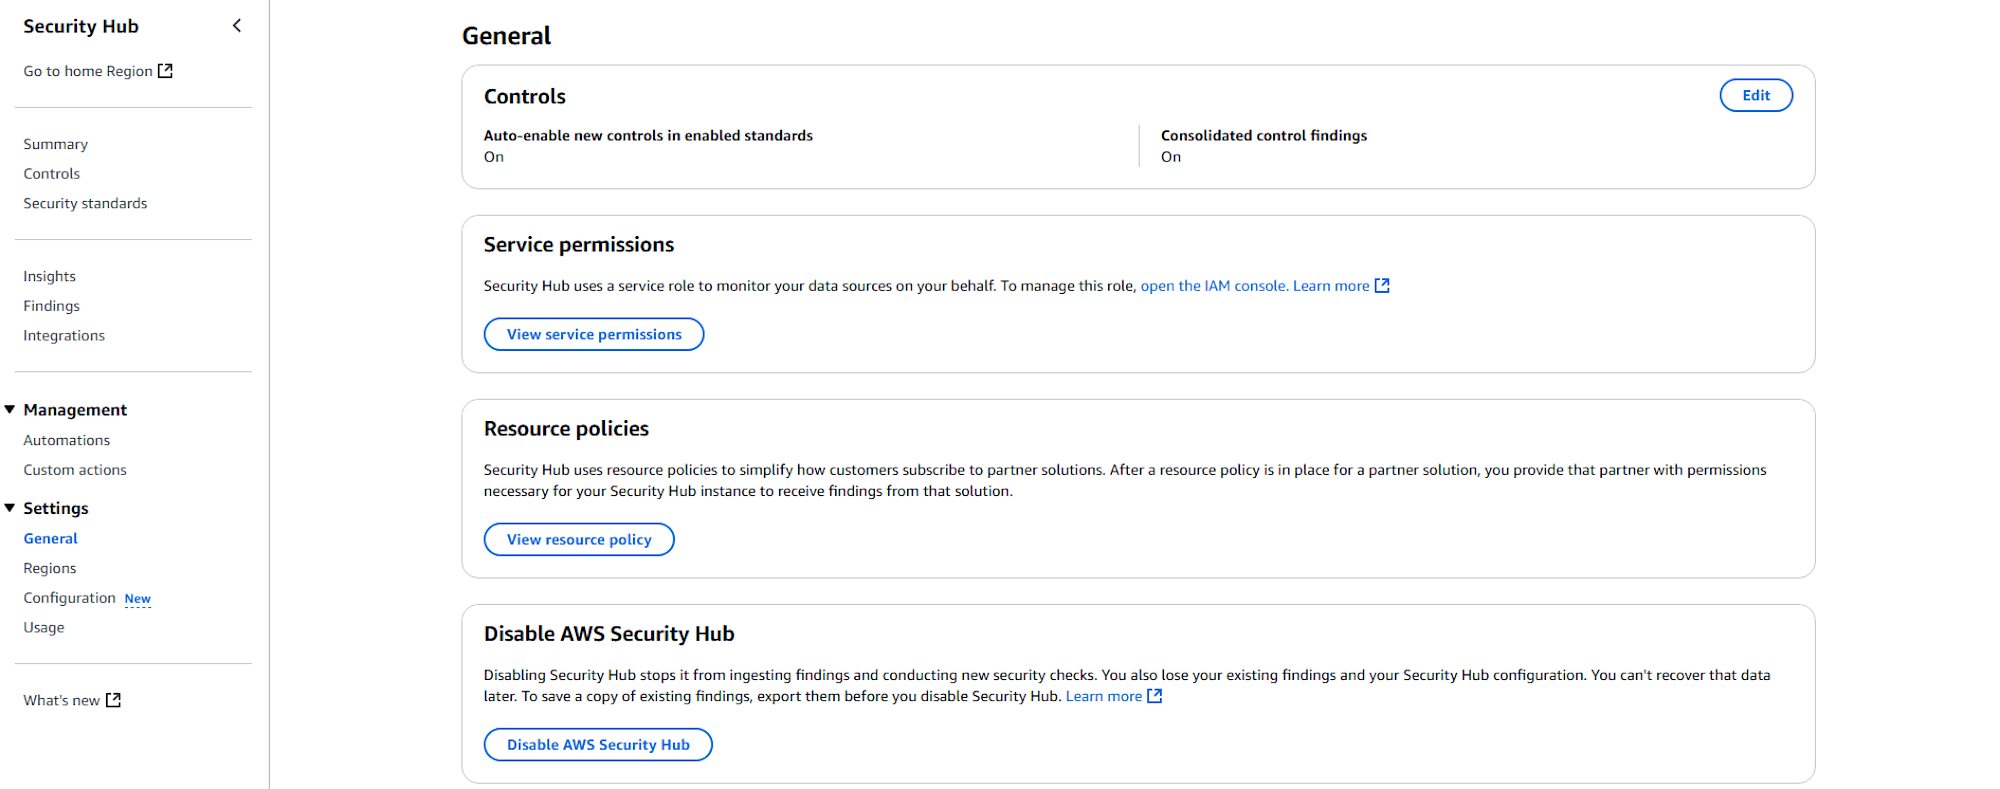Image resolution: width=2000 pixels, height=789 pixels.
Task: Open the What's new link
Action: click(62, 700)
